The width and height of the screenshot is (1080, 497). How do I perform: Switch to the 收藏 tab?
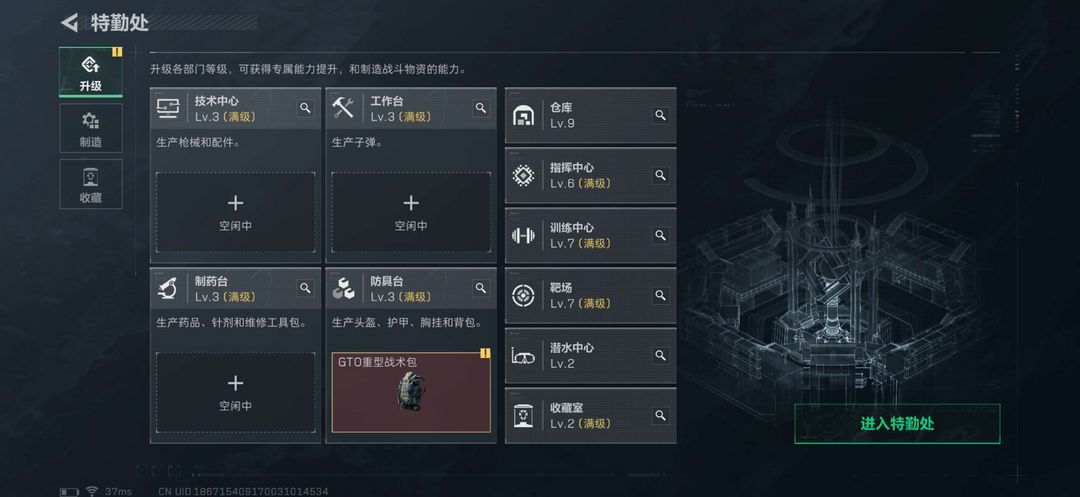tap(91, 184)
